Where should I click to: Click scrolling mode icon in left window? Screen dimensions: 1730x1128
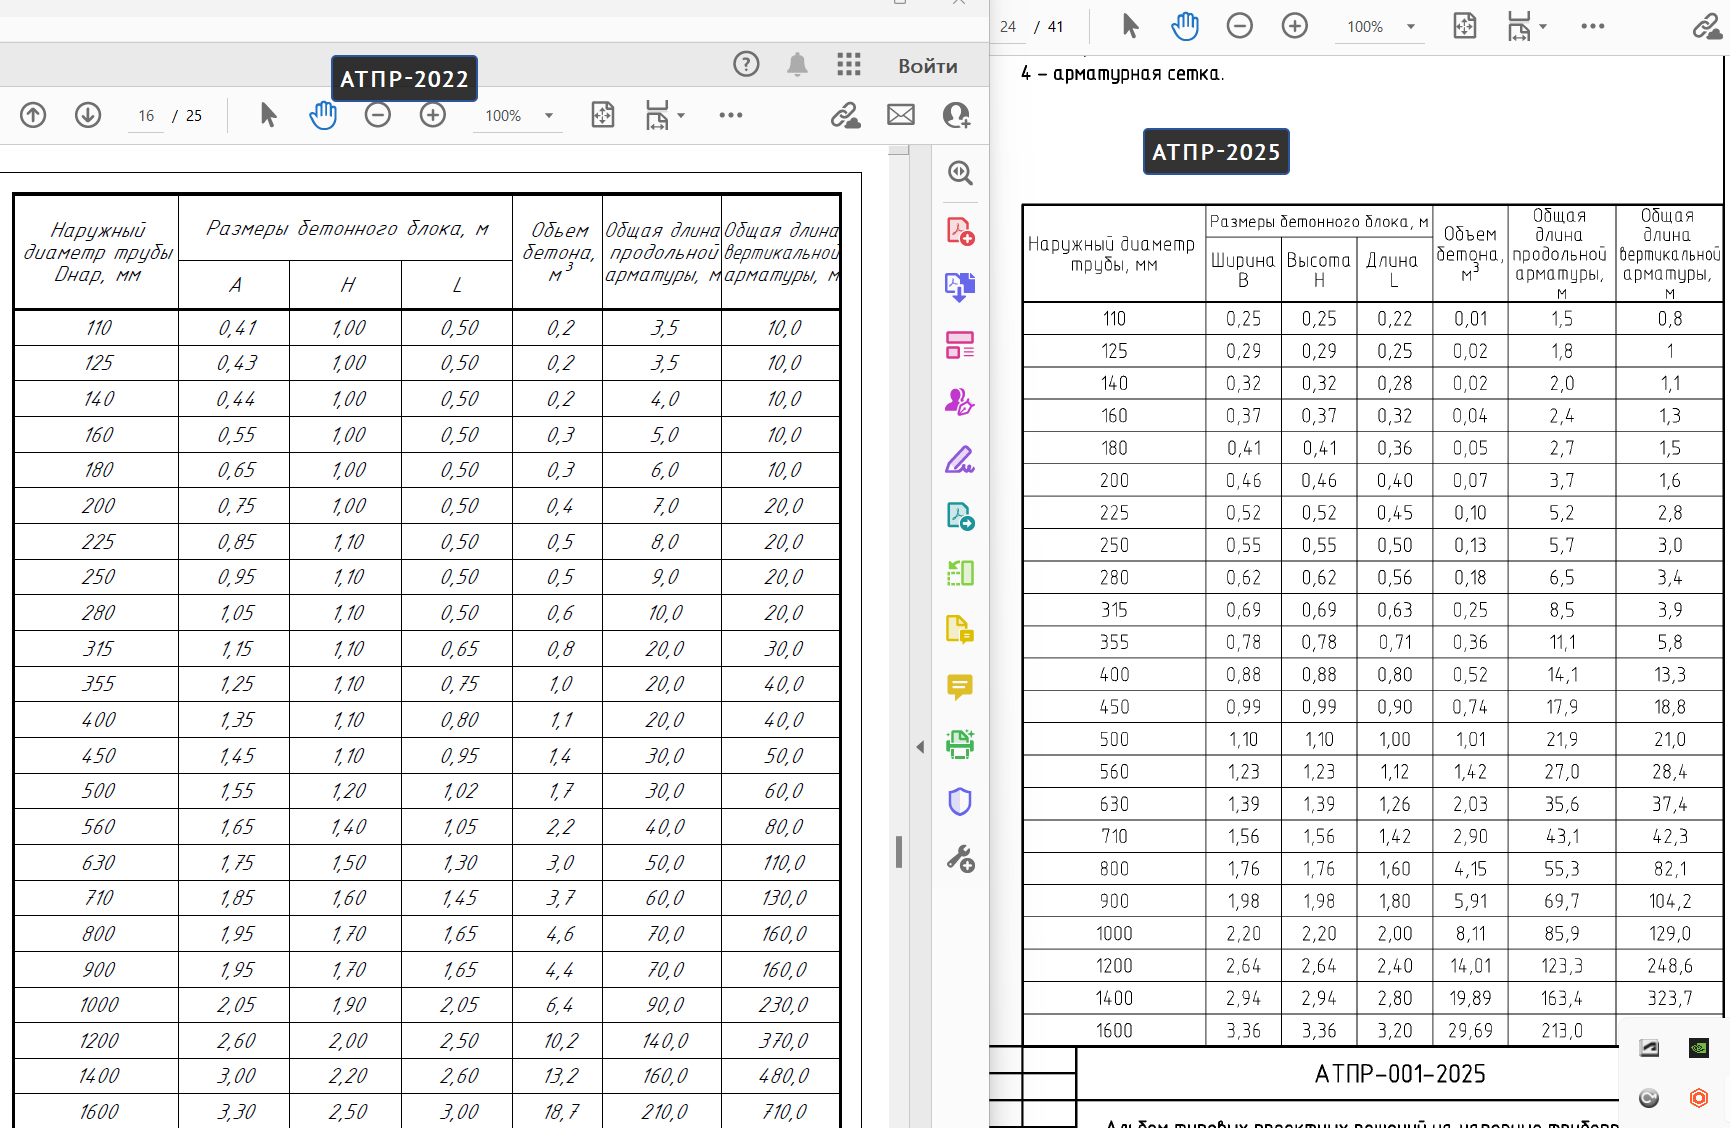click(657, 115)
